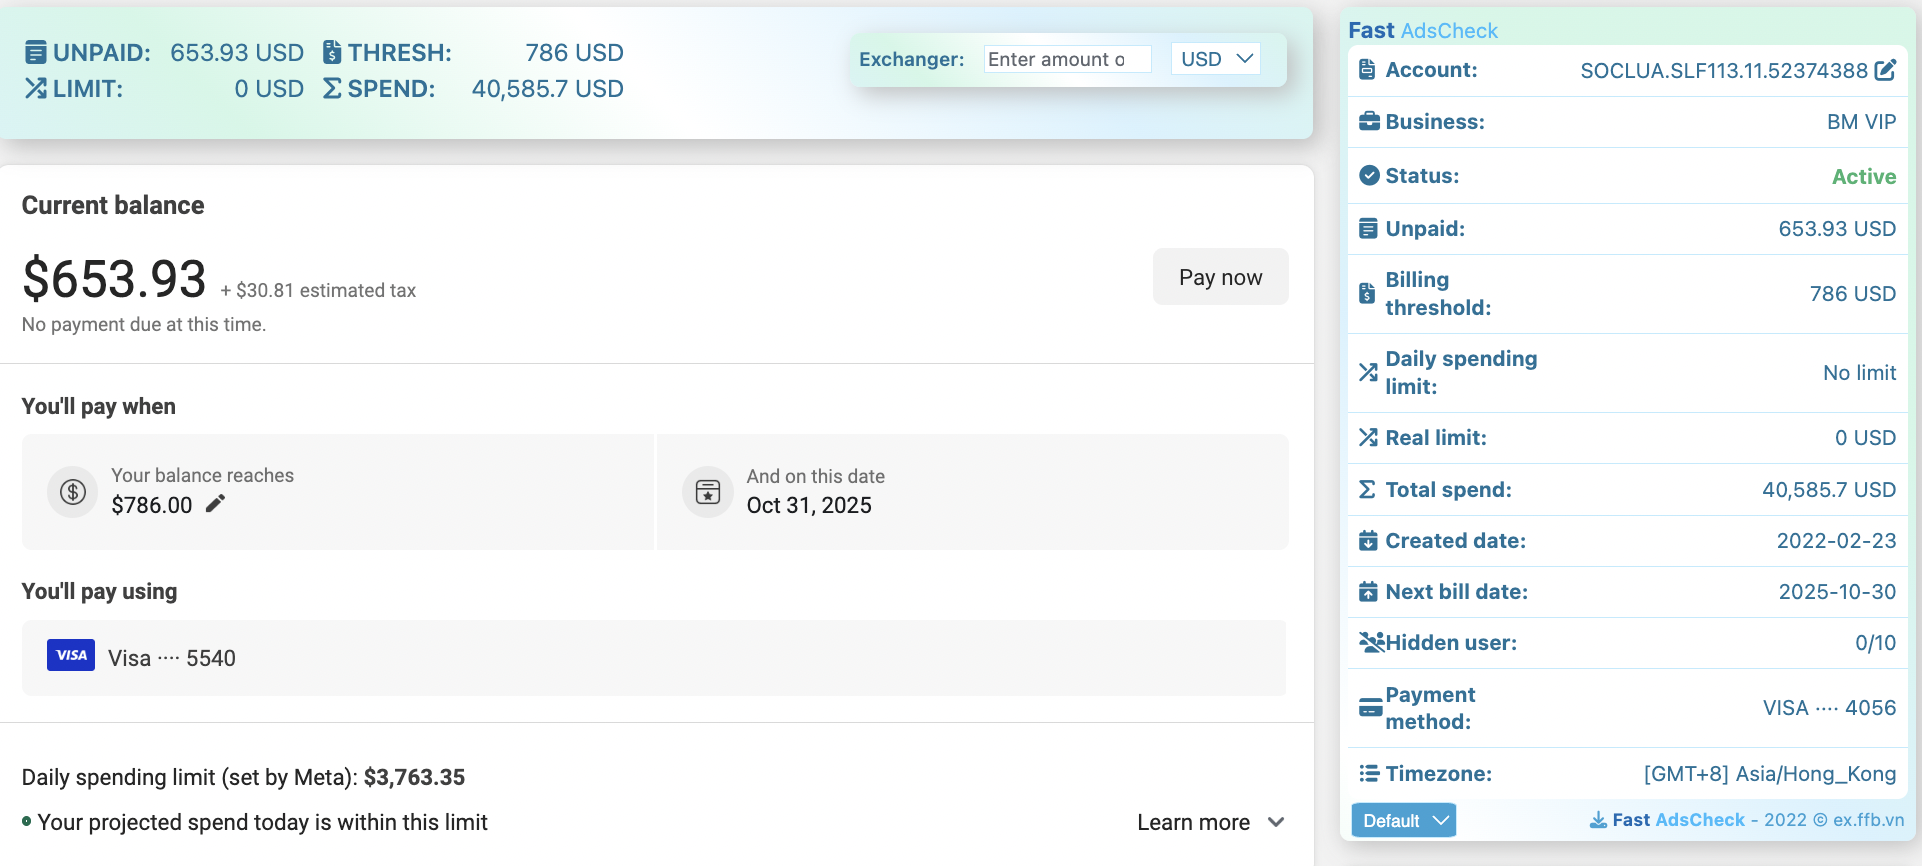Click the Exchanger amount input field

click(1068, 59)
